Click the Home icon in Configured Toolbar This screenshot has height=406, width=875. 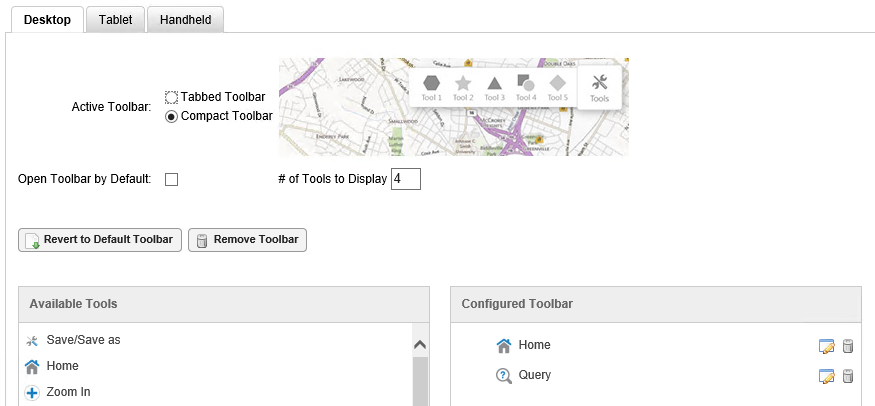click(x=504, y=346)
